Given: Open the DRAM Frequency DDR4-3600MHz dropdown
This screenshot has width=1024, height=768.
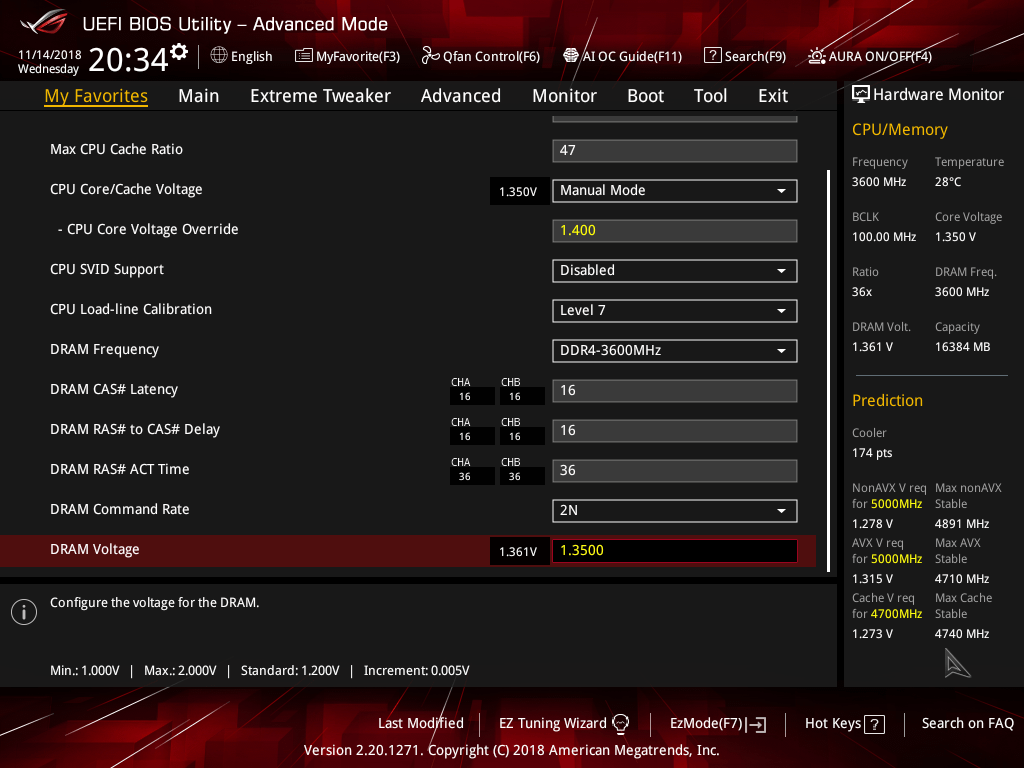Looking at the screenshot, I should pyautogui.click(x=675, y=351).
